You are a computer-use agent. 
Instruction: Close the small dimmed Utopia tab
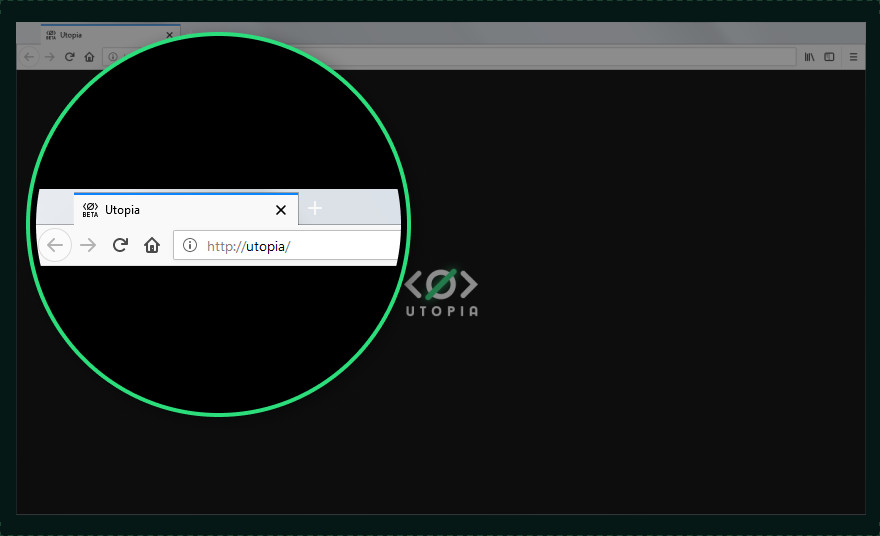169,35
